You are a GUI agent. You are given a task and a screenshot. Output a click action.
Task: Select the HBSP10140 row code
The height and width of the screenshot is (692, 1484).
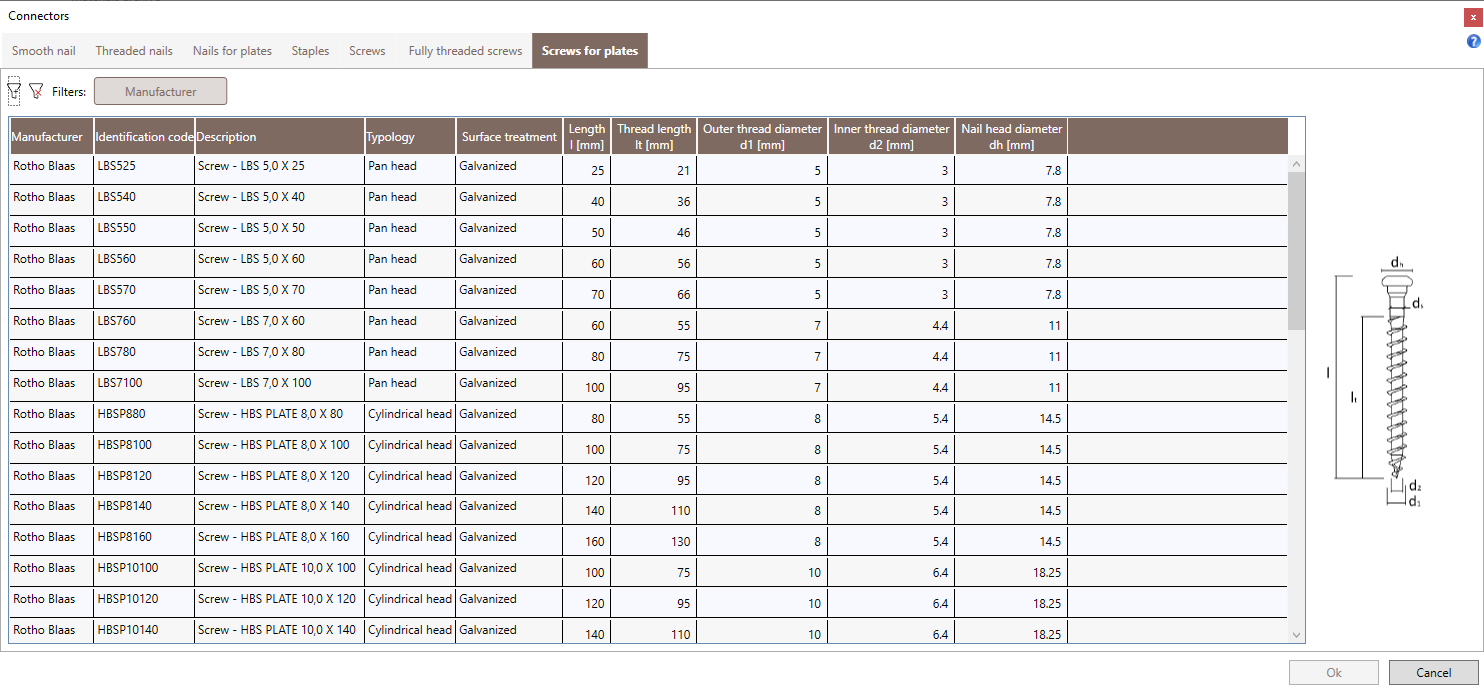pyautogui.click(x=144, y=630)
